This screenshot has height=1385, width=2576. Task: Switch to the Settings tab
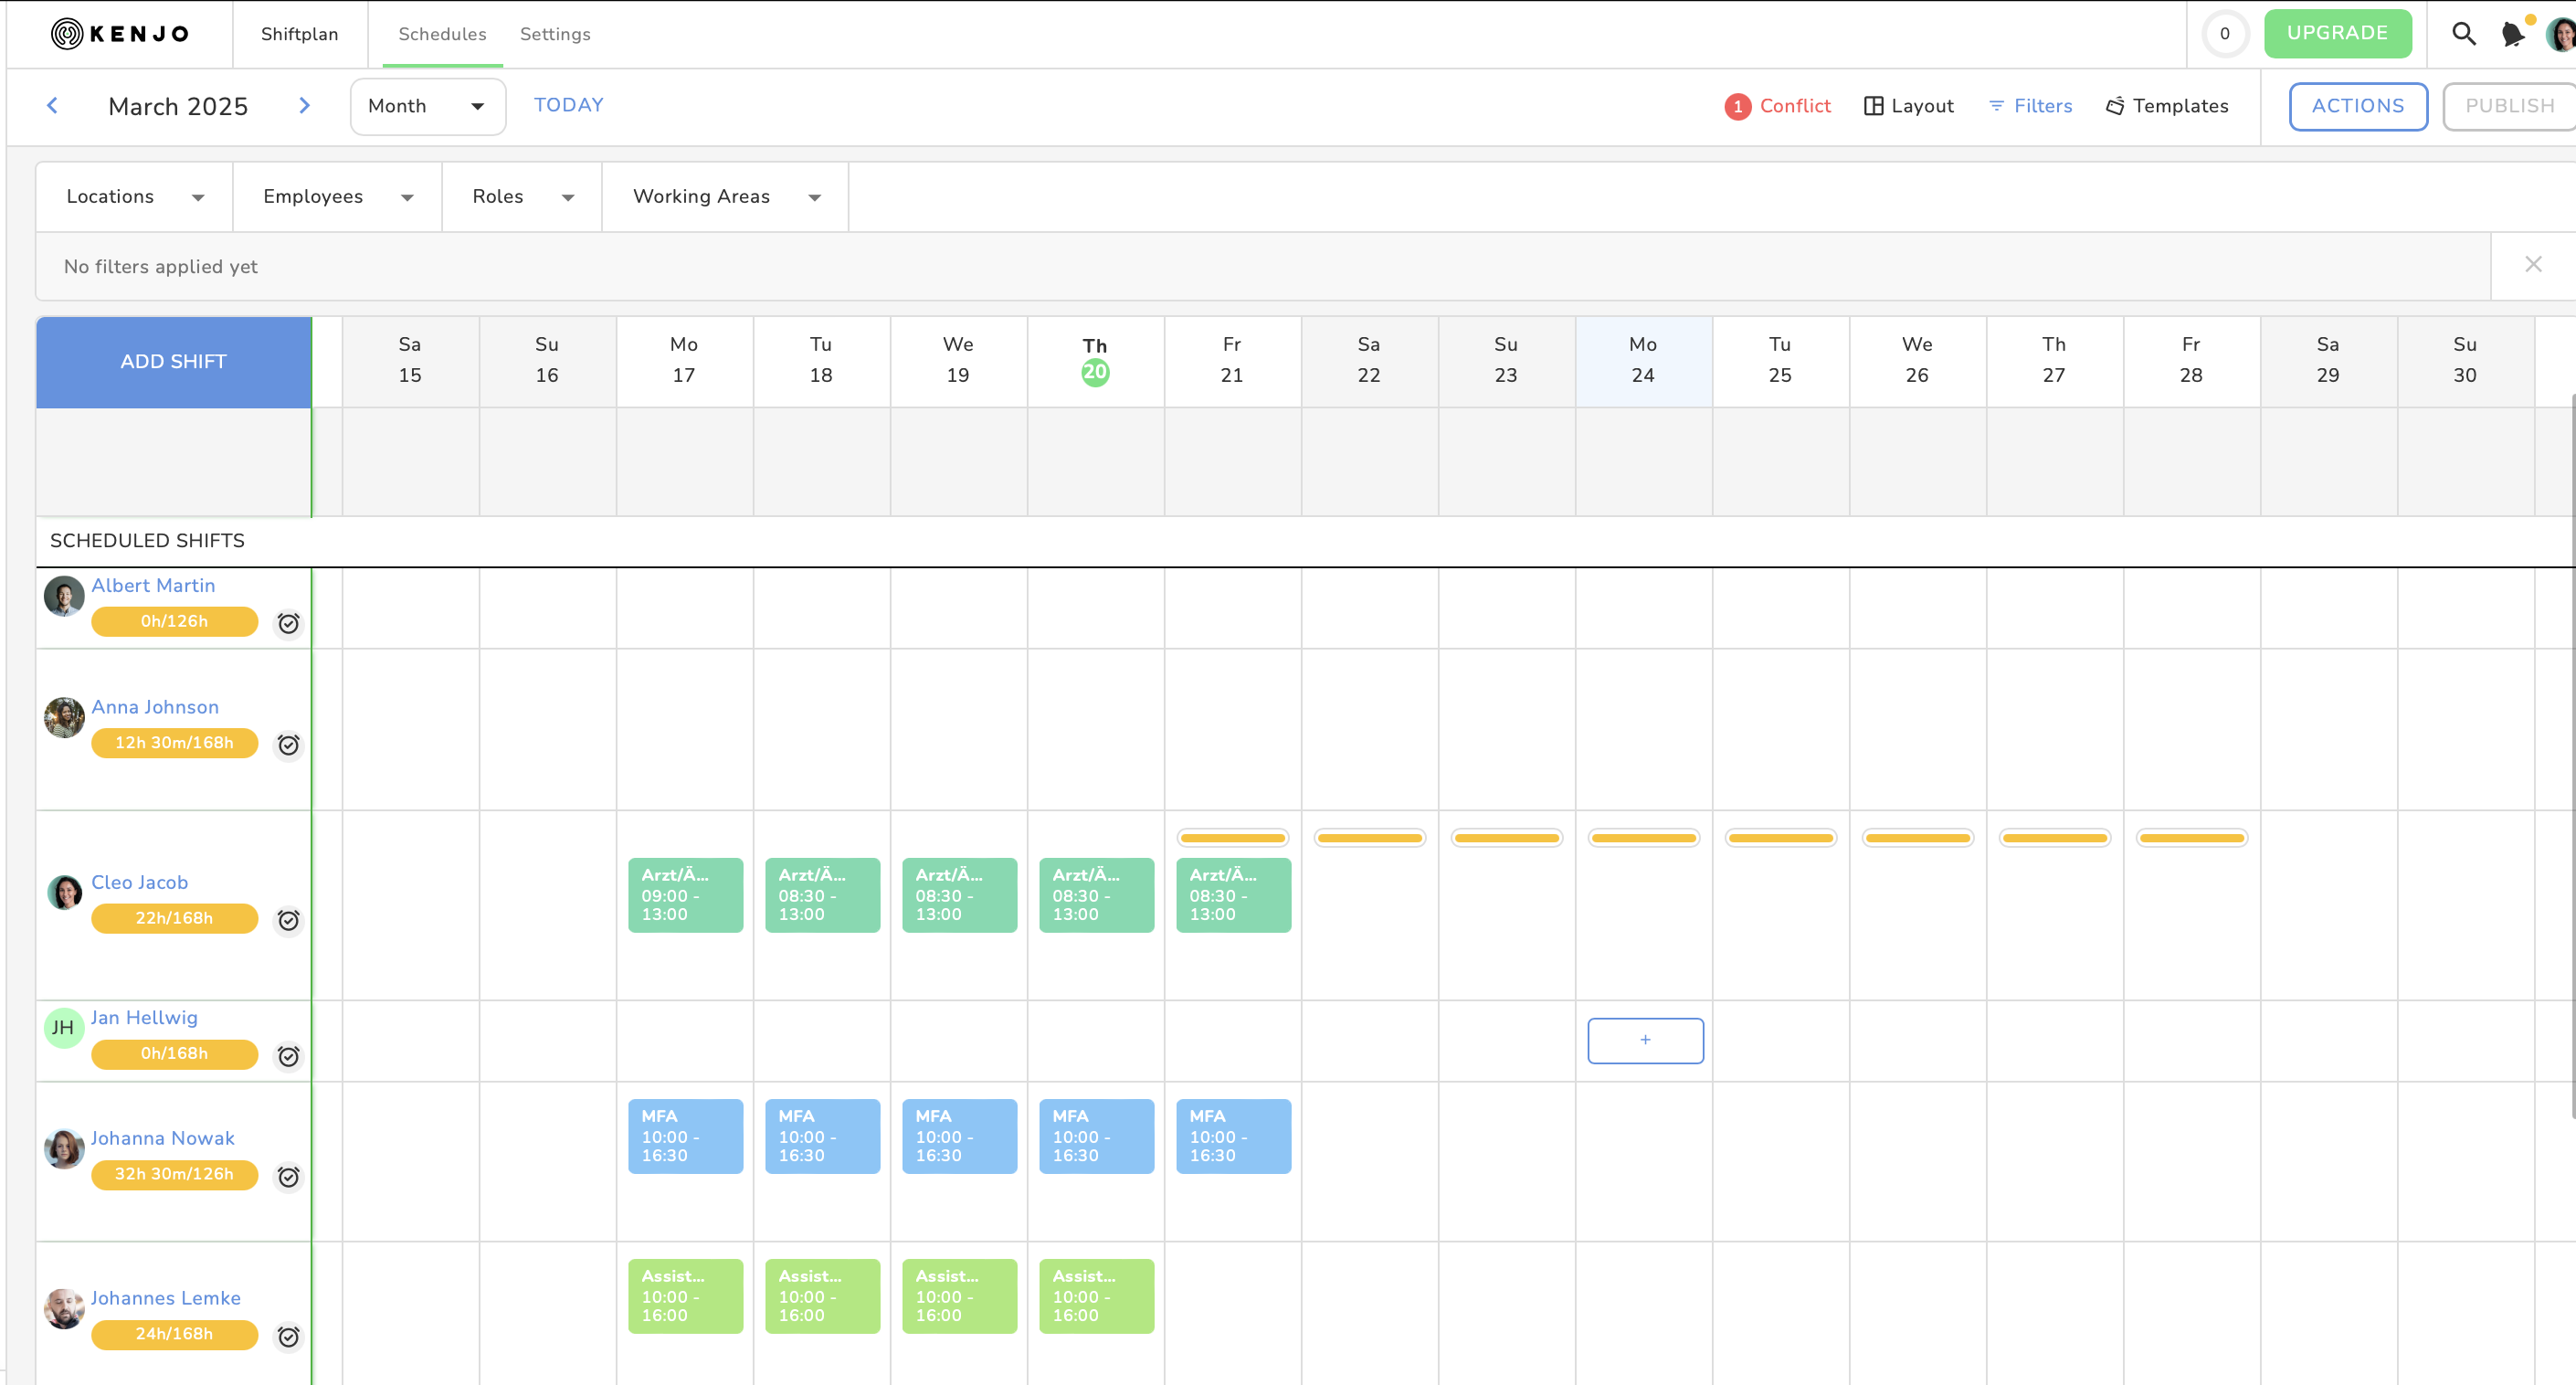coord(555,34)
